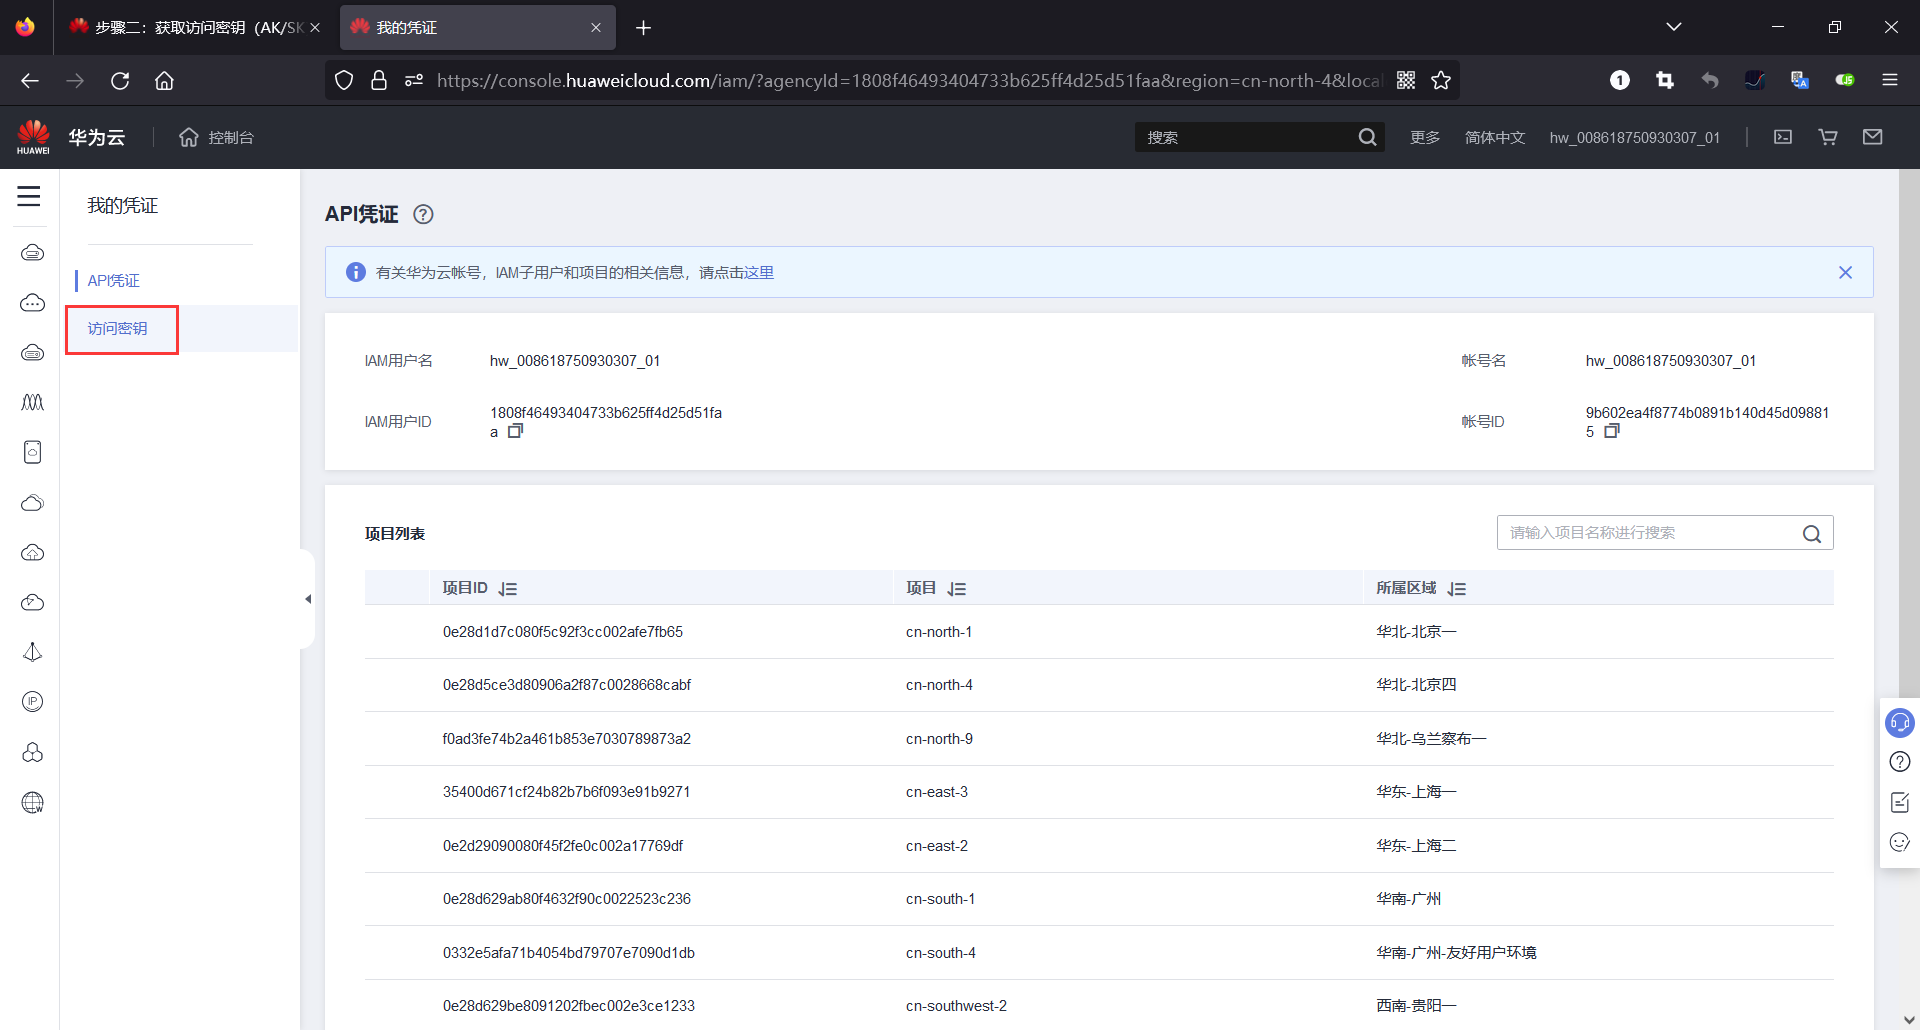Close the 我的凭证 browser tab
Screen dimensions: 1920x1030
(x=596, y=27)
